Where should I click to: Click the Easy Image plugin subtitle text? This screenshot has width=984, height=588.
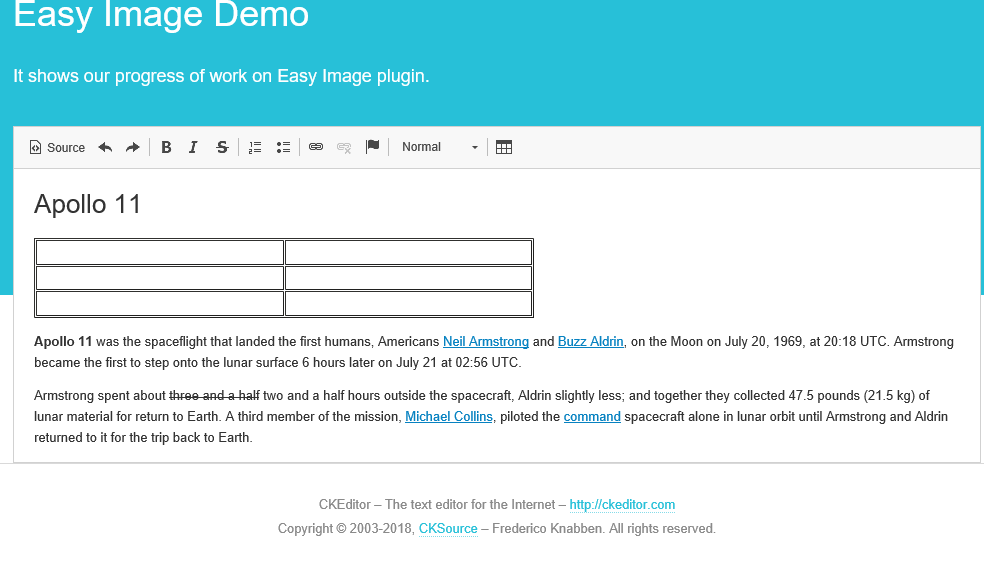221,76
